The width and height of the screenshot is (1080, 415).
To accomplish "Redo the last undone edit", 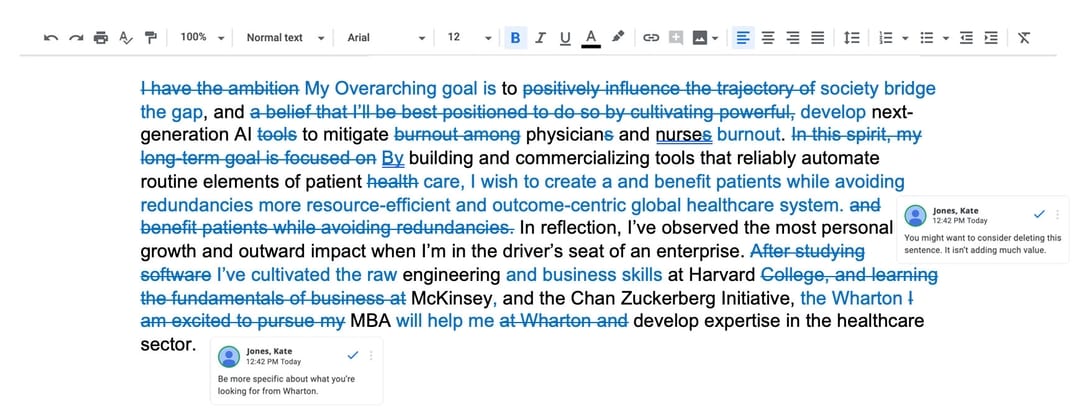I will coord(76,38).
